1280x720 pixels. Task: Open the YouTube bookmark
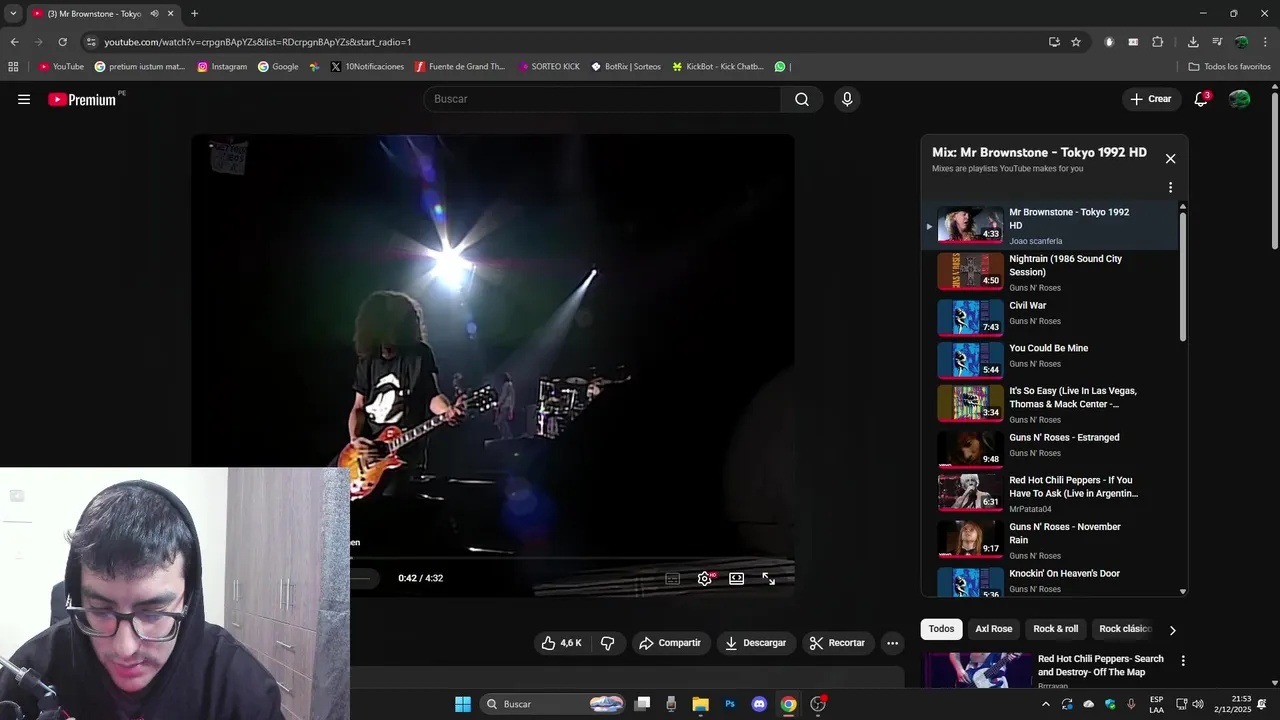[x=61, y=67]
